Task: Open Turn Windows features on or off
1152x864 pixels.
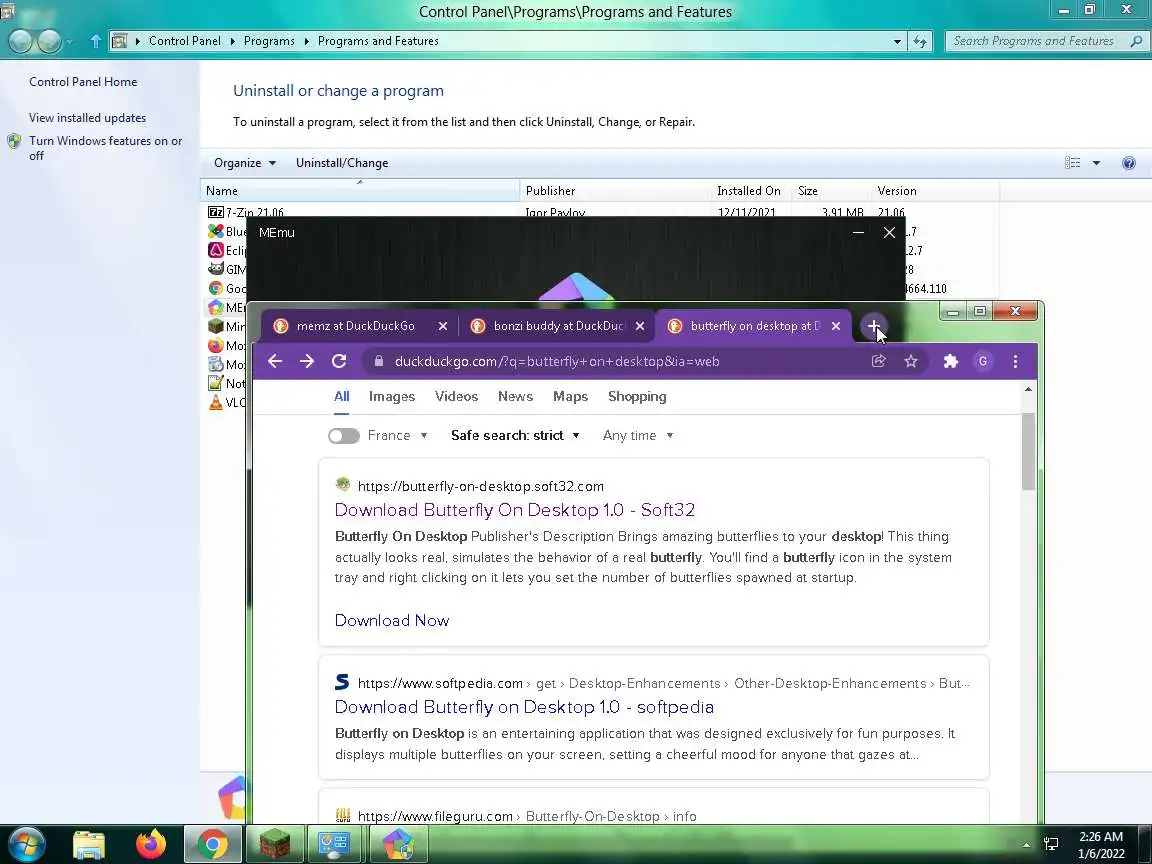Action: [105, 148]
